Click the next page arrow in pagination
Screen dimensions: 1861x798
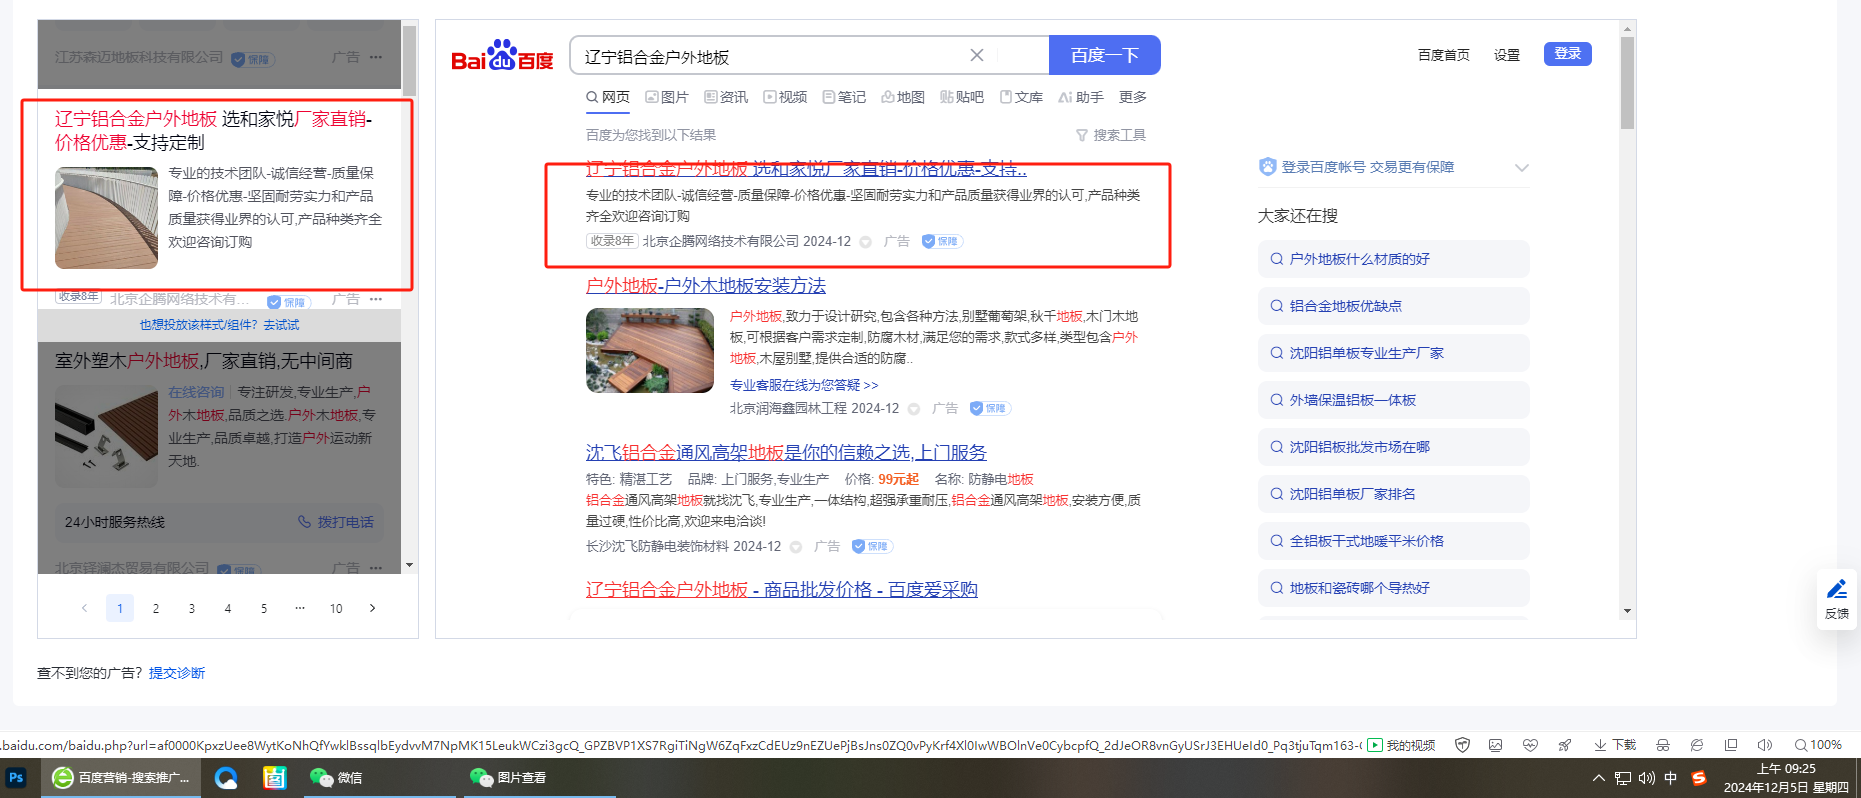tap(372, 608)
